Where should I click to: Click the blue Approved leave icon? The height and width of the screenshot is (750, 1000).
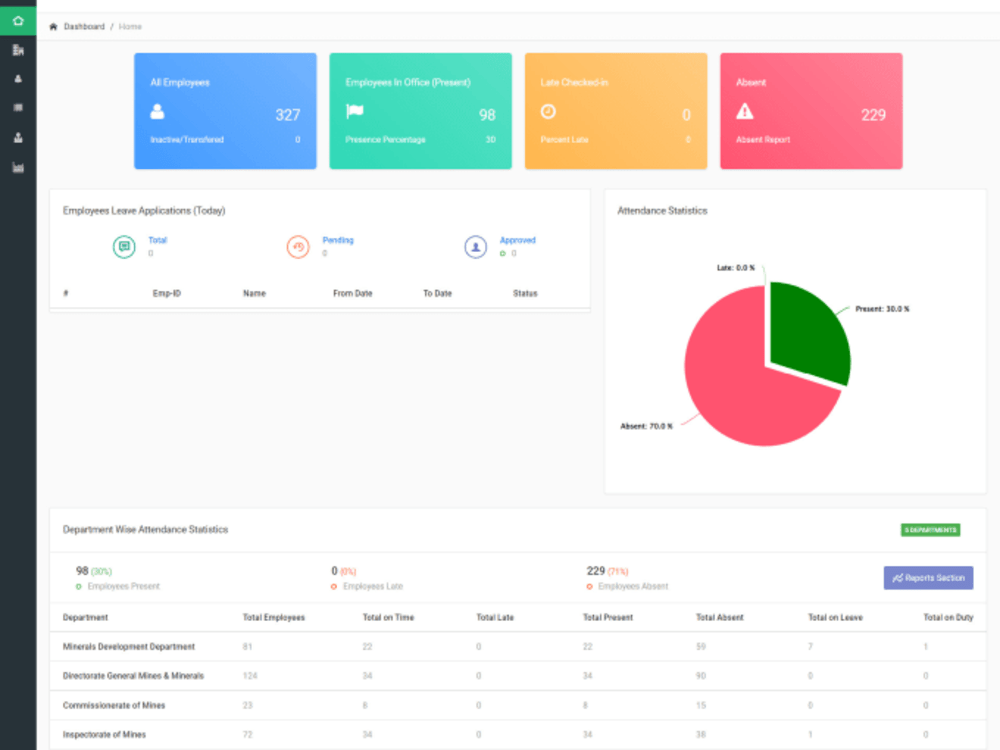click(x=476, y=246)
